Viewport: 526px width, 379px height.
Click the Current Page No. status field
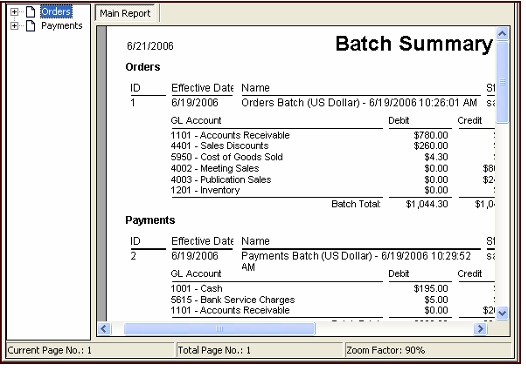[90, 350]
